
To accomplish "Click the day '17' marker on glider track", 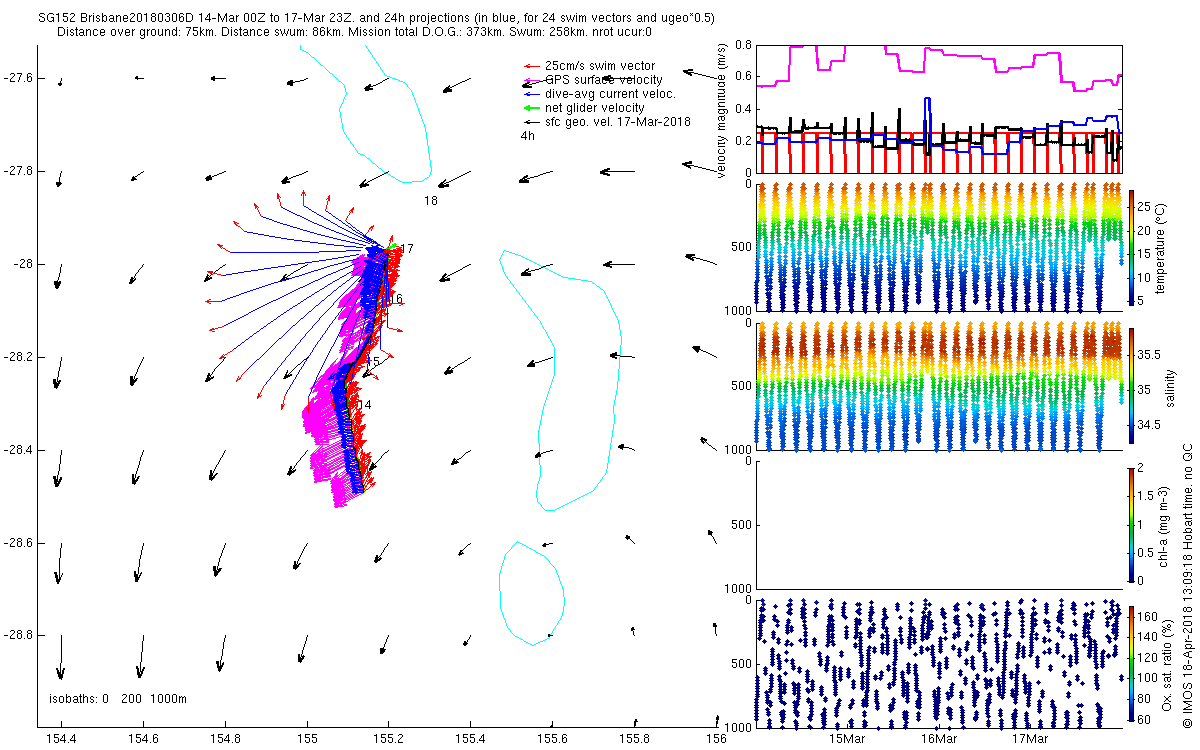I will pyautogui.click(x=407, y=248).
